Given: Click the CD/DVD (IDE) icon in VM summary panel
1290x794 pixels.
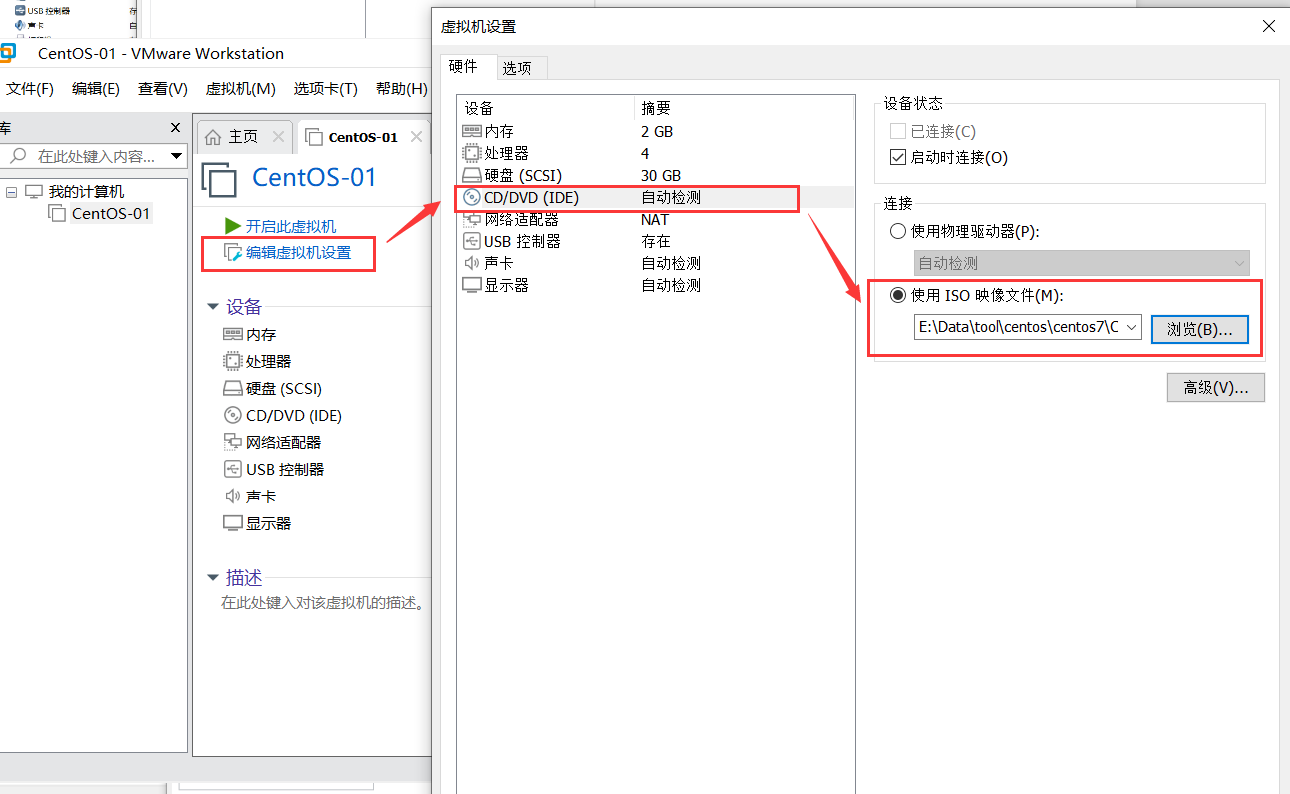Looking at the screenshot, I should (x=232, y=416).
